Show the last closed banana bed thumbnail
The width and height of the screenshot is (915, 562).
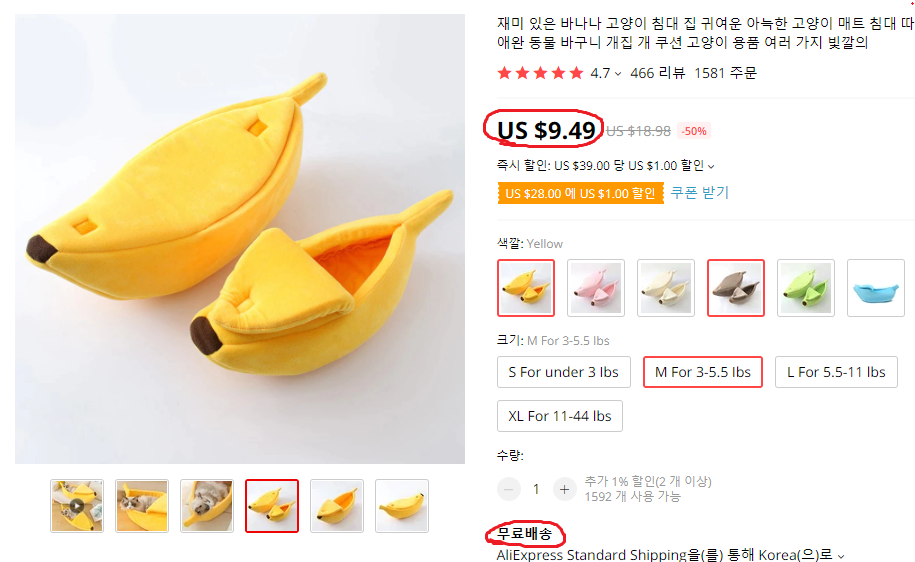(x=401, y=505)
